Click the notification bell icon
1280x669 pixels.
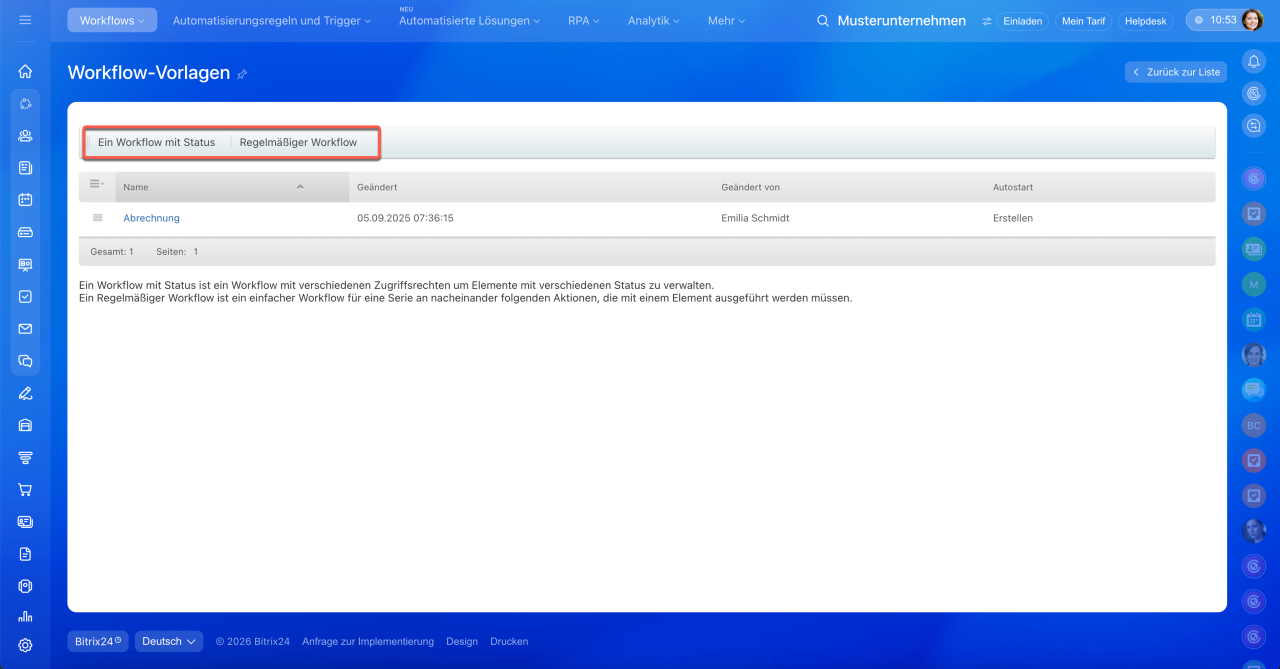[x=1253, y=62]
